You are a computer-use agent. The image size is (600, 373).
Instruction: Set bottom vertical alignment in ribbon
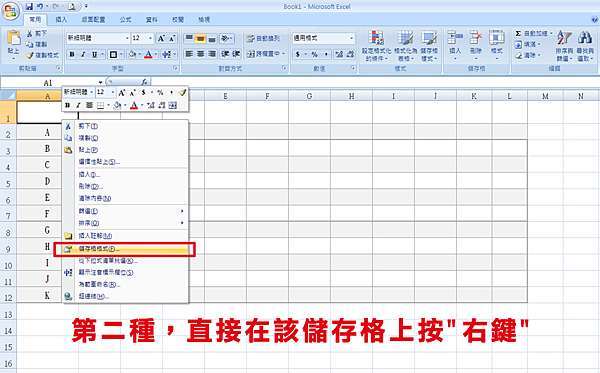212,38
